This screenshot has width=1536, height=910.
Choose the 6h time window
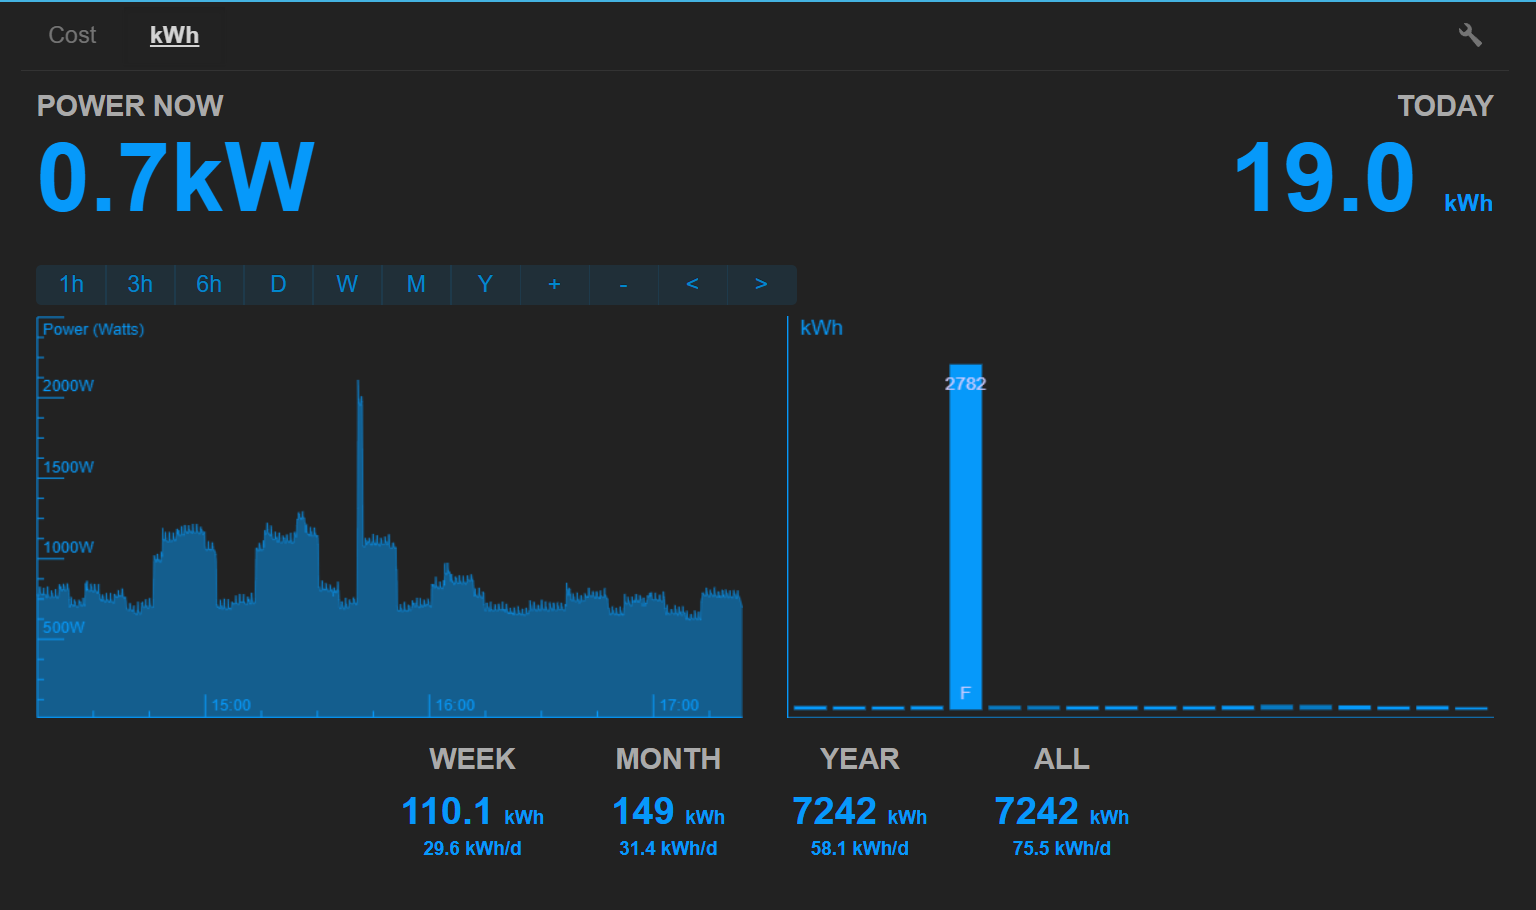click(209, 284)
